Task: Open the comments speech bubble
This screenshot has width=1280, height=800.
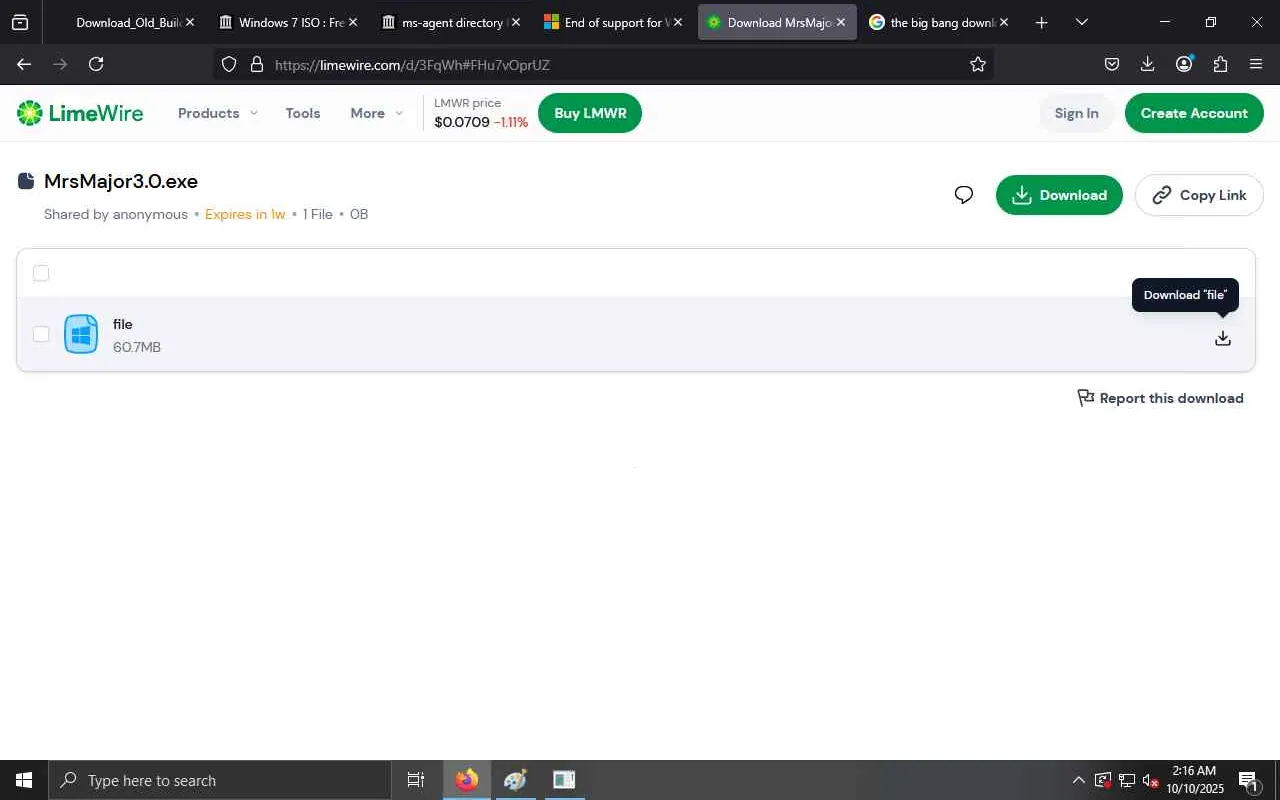Action: click(x=964, y=195)
